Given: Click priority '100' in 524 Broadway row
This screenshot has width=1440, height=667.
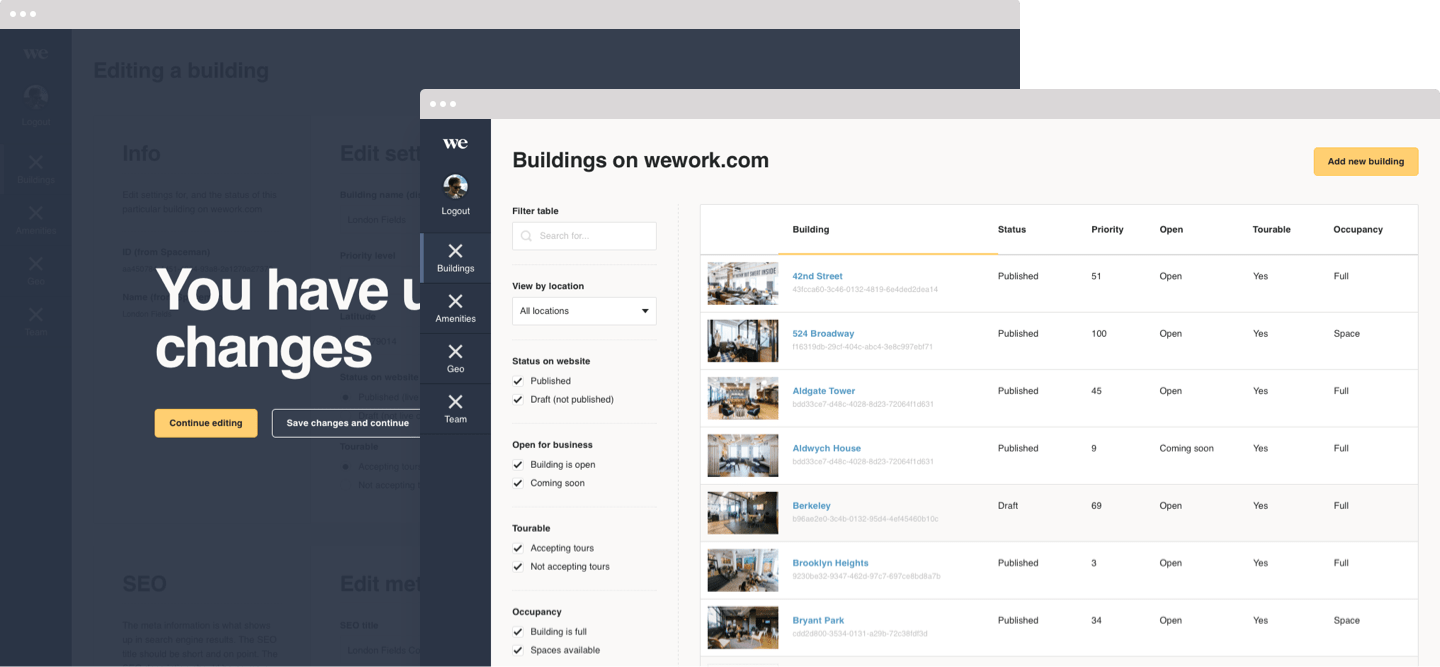Looking at the screenshot, I should [x=1099, y=333].
